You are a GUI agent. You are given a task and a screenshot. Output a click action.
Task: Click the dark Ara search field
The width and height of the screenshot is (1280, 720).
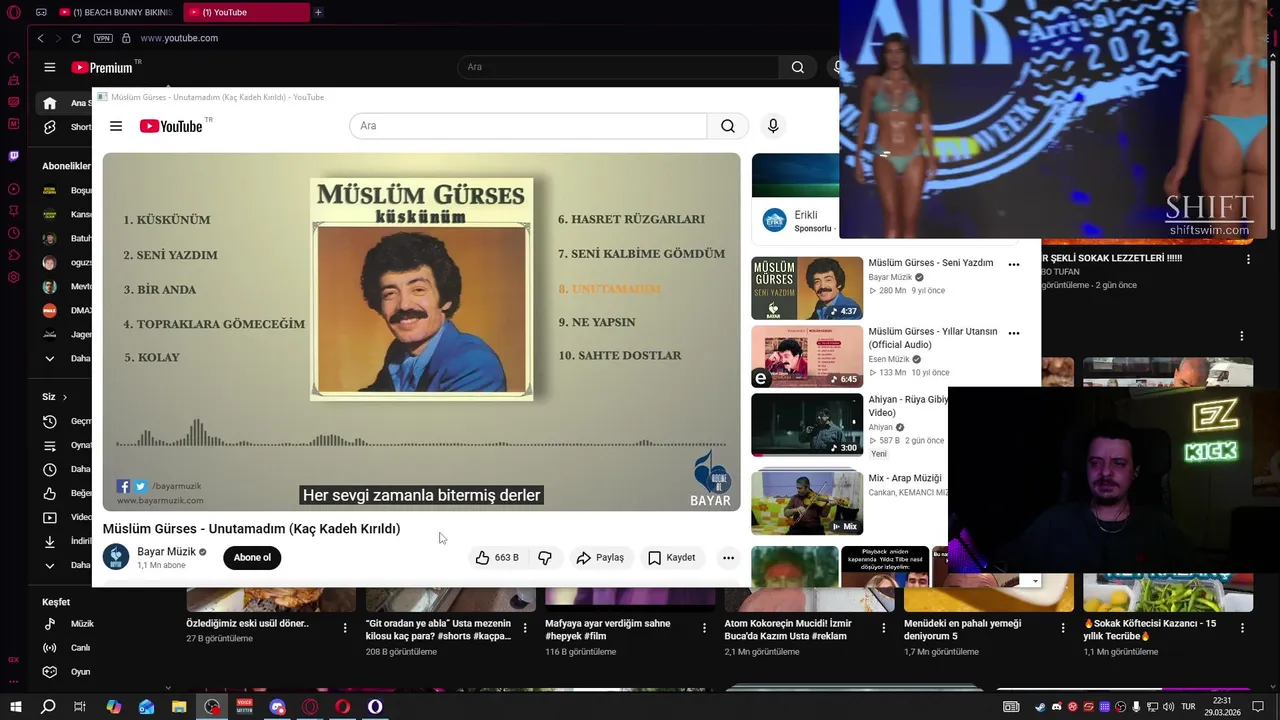point(618,67)
